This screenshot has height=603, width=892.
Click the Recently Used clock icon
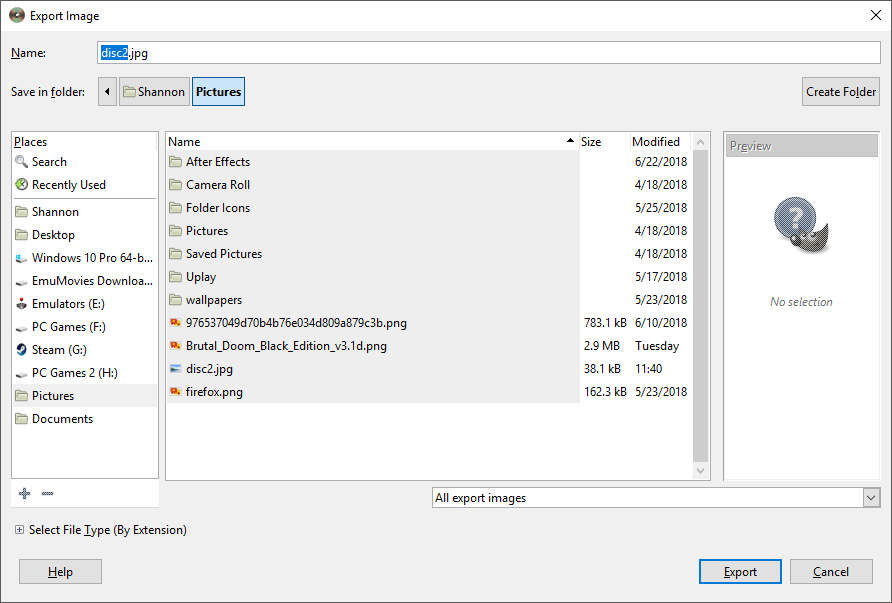(x=21, y=184)
